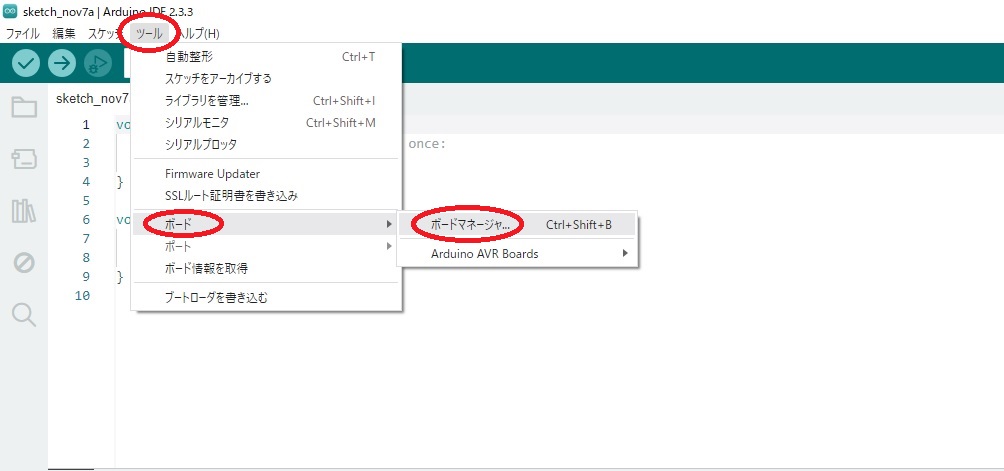Choose SSLルート証明書を書き込み
The height and width of the screenshot is (471, 1004).
(x=266, y=195)
